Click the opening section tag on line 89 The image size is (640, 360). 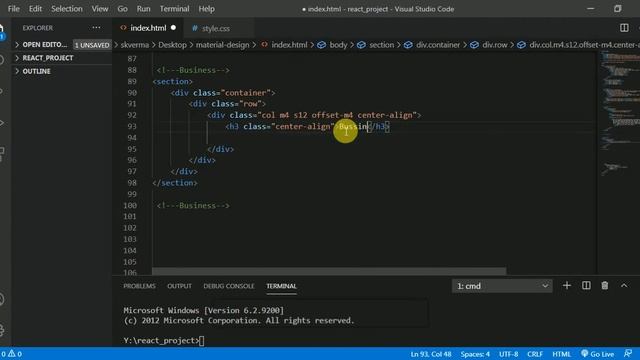(172, 82)
